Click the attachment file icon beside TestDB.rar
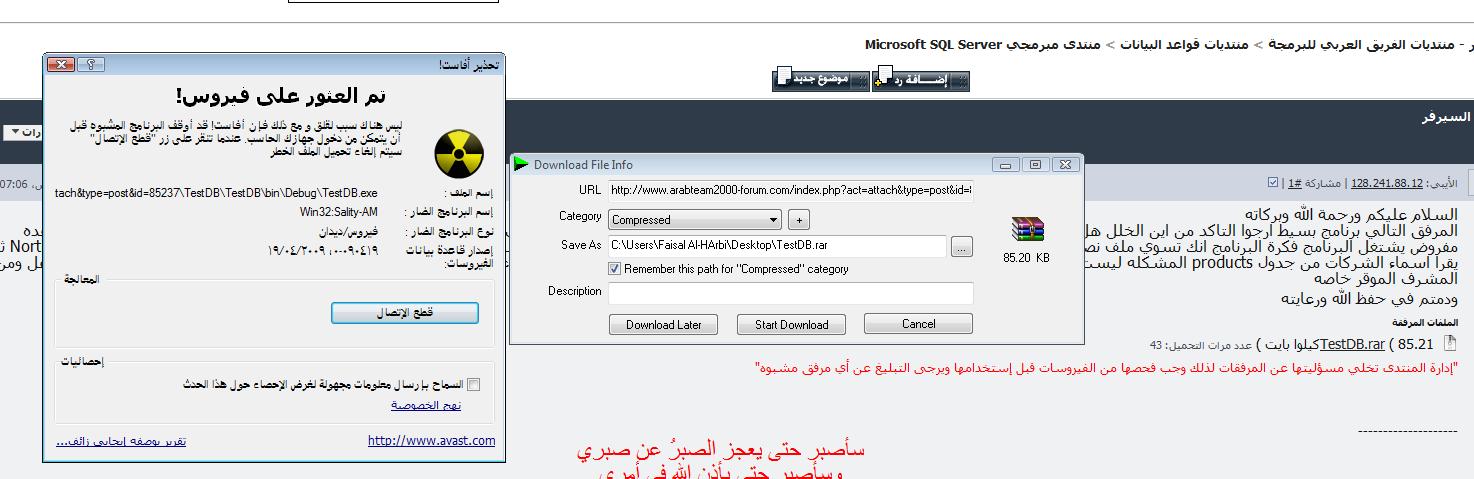 (1451, 343)
